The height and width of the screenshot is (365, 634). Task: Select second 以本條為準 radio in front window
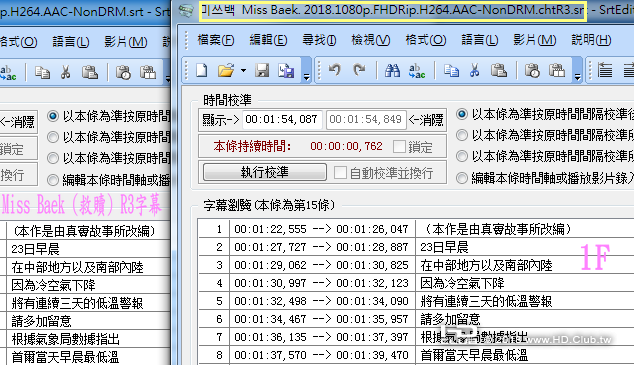coord(462,135)
